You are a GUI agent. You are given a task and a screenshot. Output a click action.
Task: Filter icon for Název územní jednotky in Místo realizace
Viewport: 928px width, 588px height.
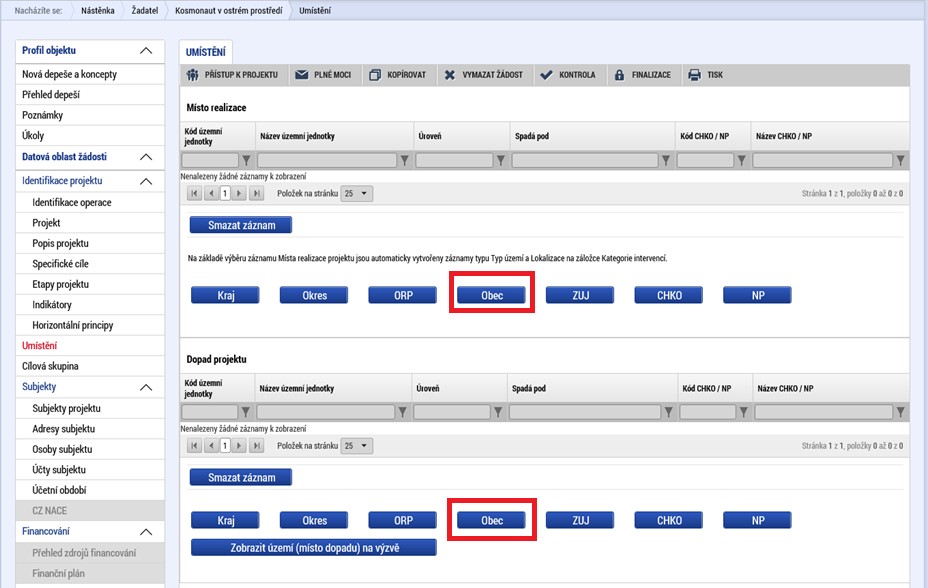404,160
